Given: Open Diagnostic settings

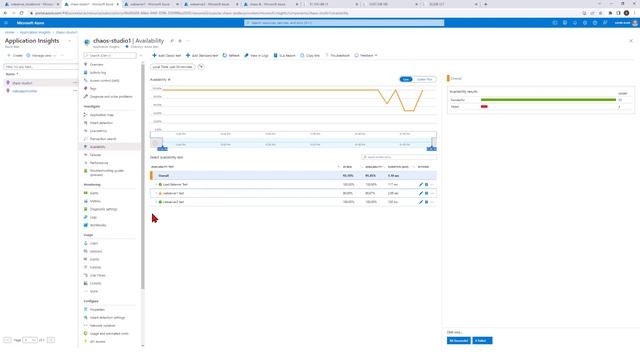Looking at the screenshot, I should pos(103,209).
